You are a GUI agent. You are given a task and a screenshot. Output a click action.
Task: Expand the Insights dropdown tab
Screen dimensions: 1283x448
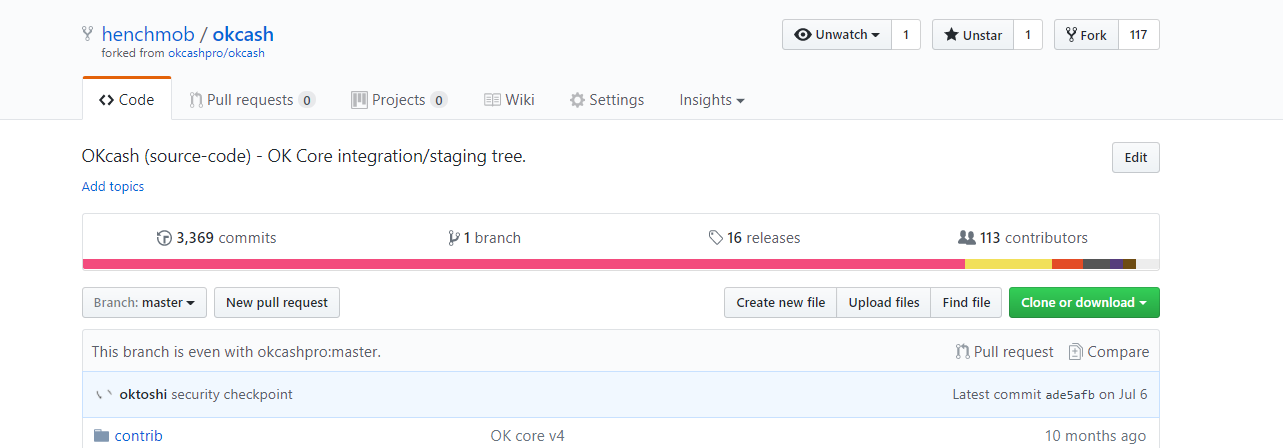712,100
